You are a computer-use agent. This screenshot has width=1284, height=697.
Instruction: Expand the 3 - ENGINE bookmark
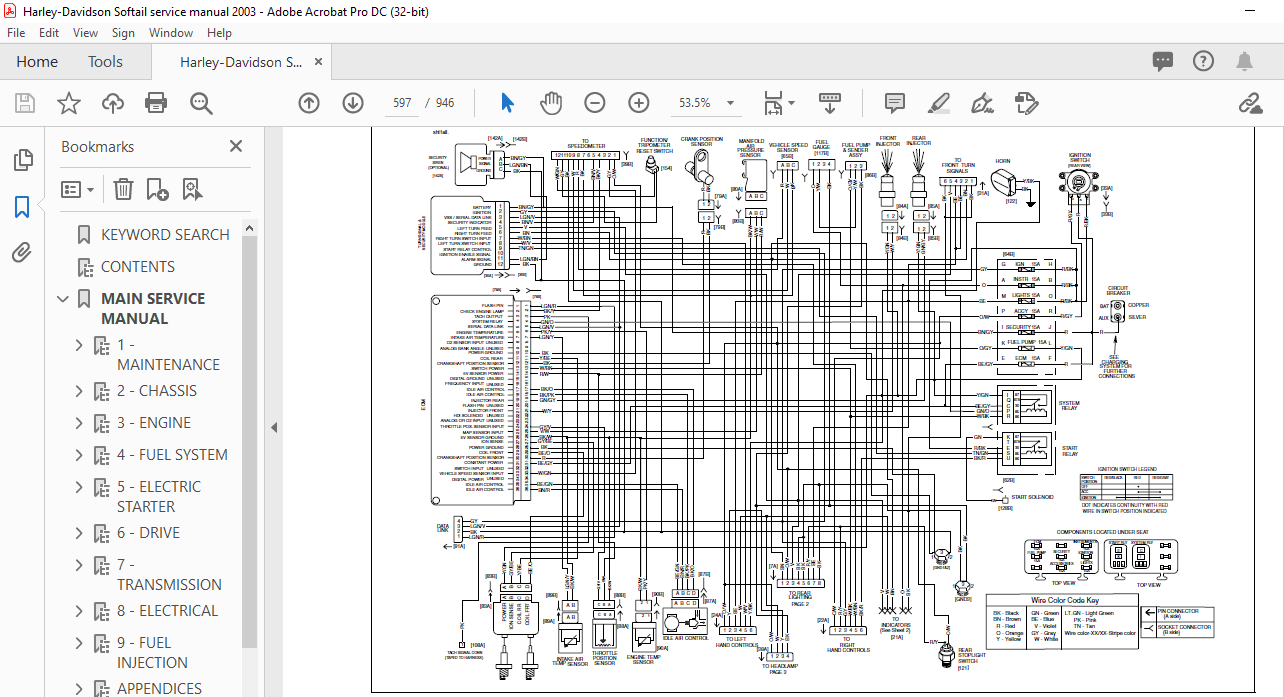click(80, 423)
